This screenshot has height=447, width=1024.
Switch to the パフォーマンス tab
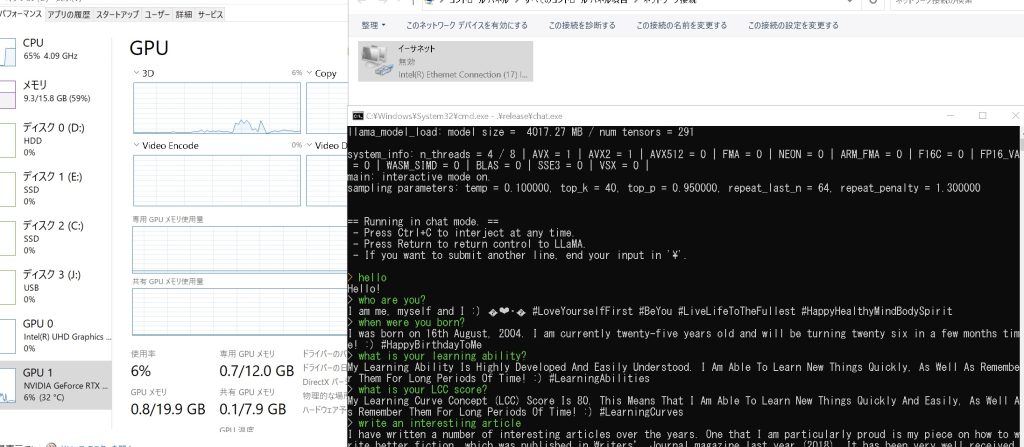21,14
